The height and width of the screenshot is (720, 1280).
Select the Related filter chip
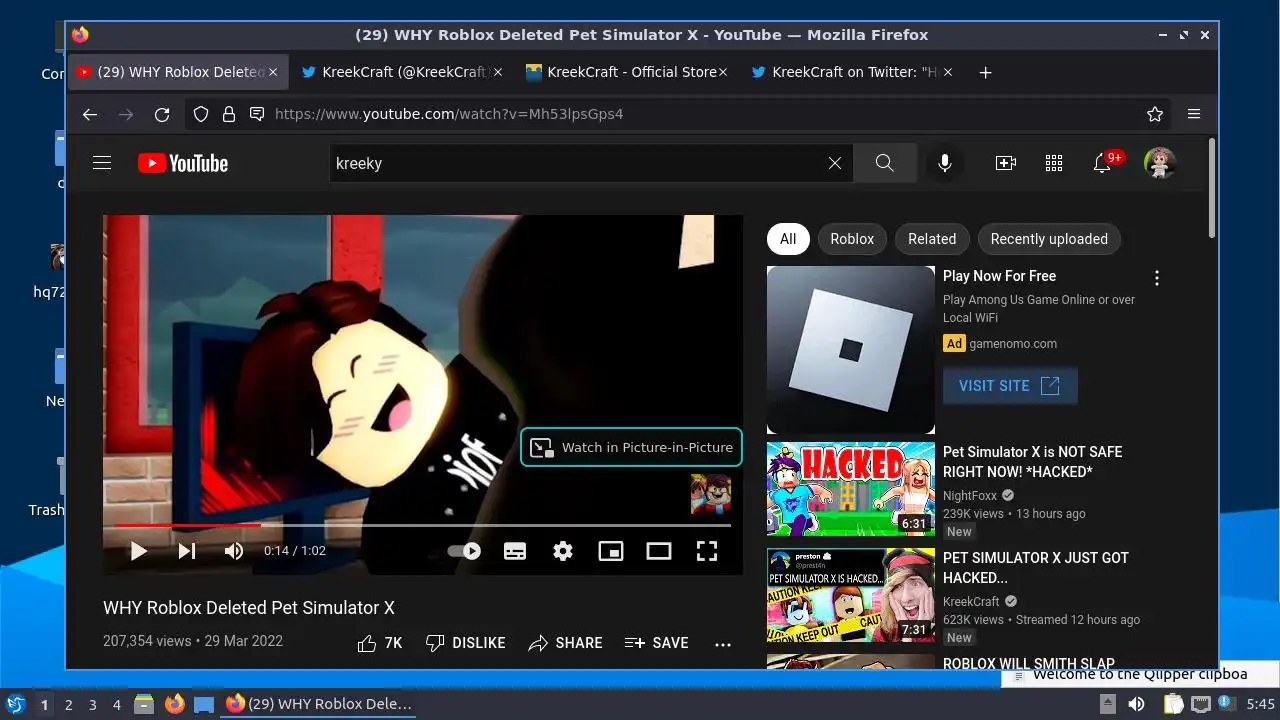(932, 239)
